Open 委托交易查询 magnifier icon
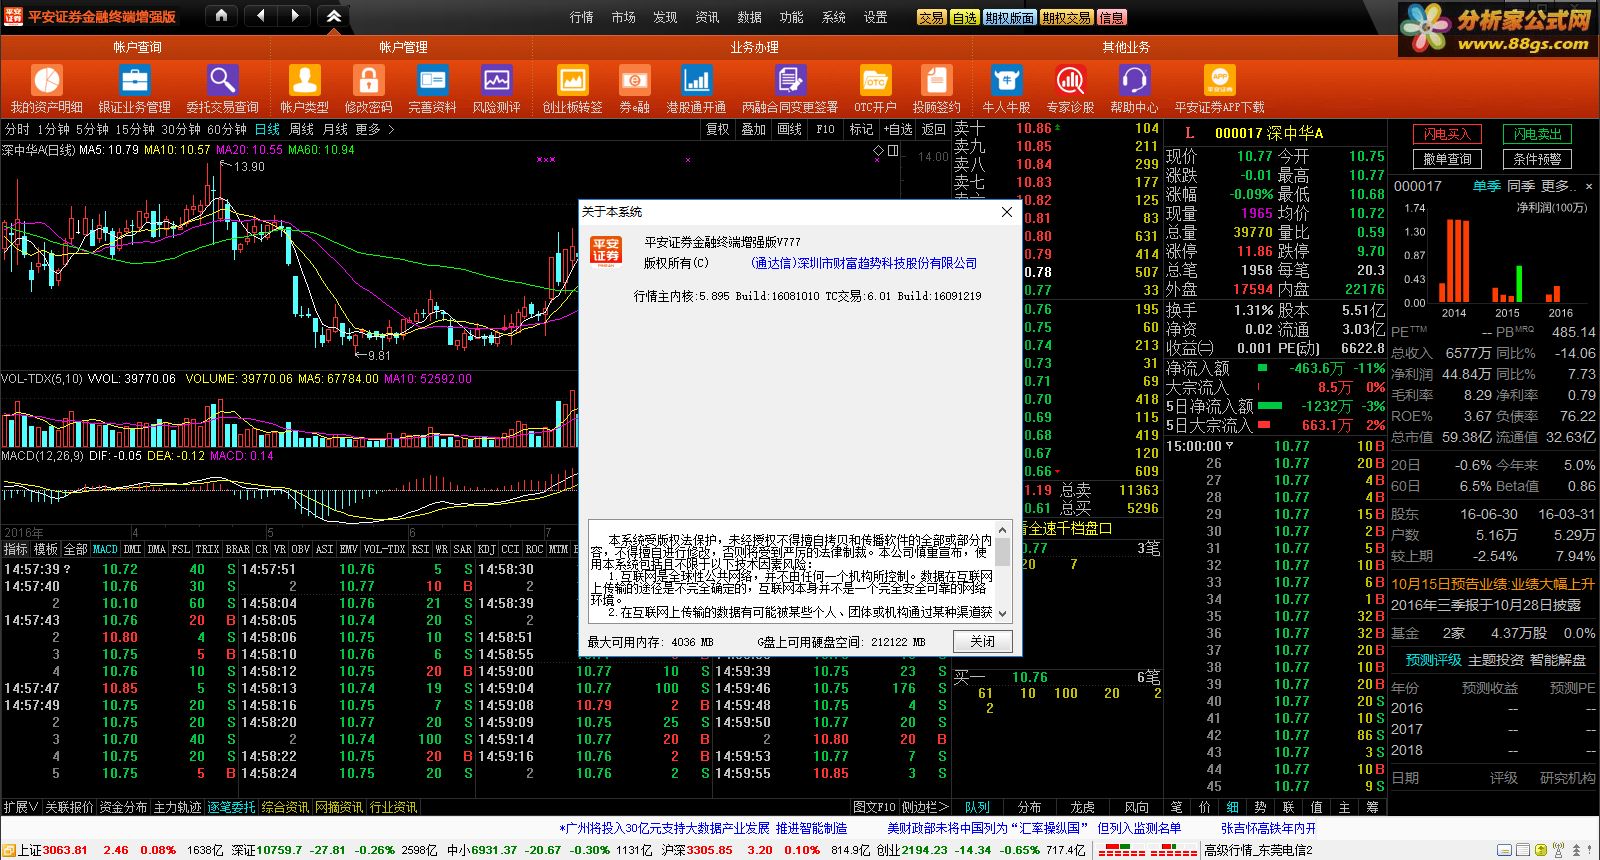The width and height of the screenshot is (1600, 860). pos(222,80)
